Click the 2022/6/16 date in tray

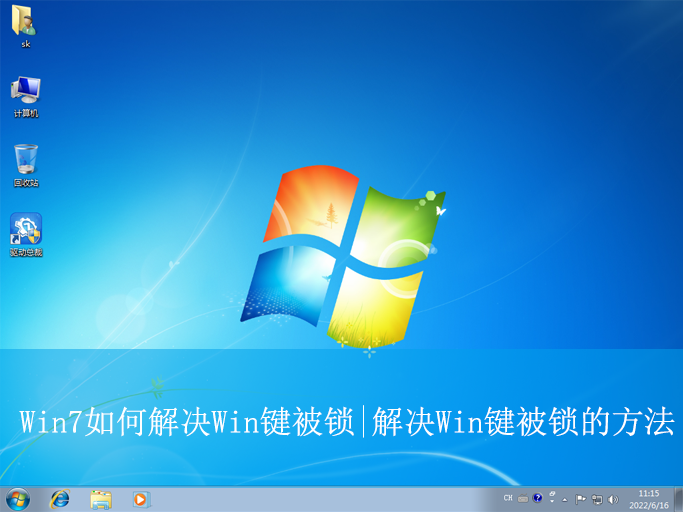(648, 504)
